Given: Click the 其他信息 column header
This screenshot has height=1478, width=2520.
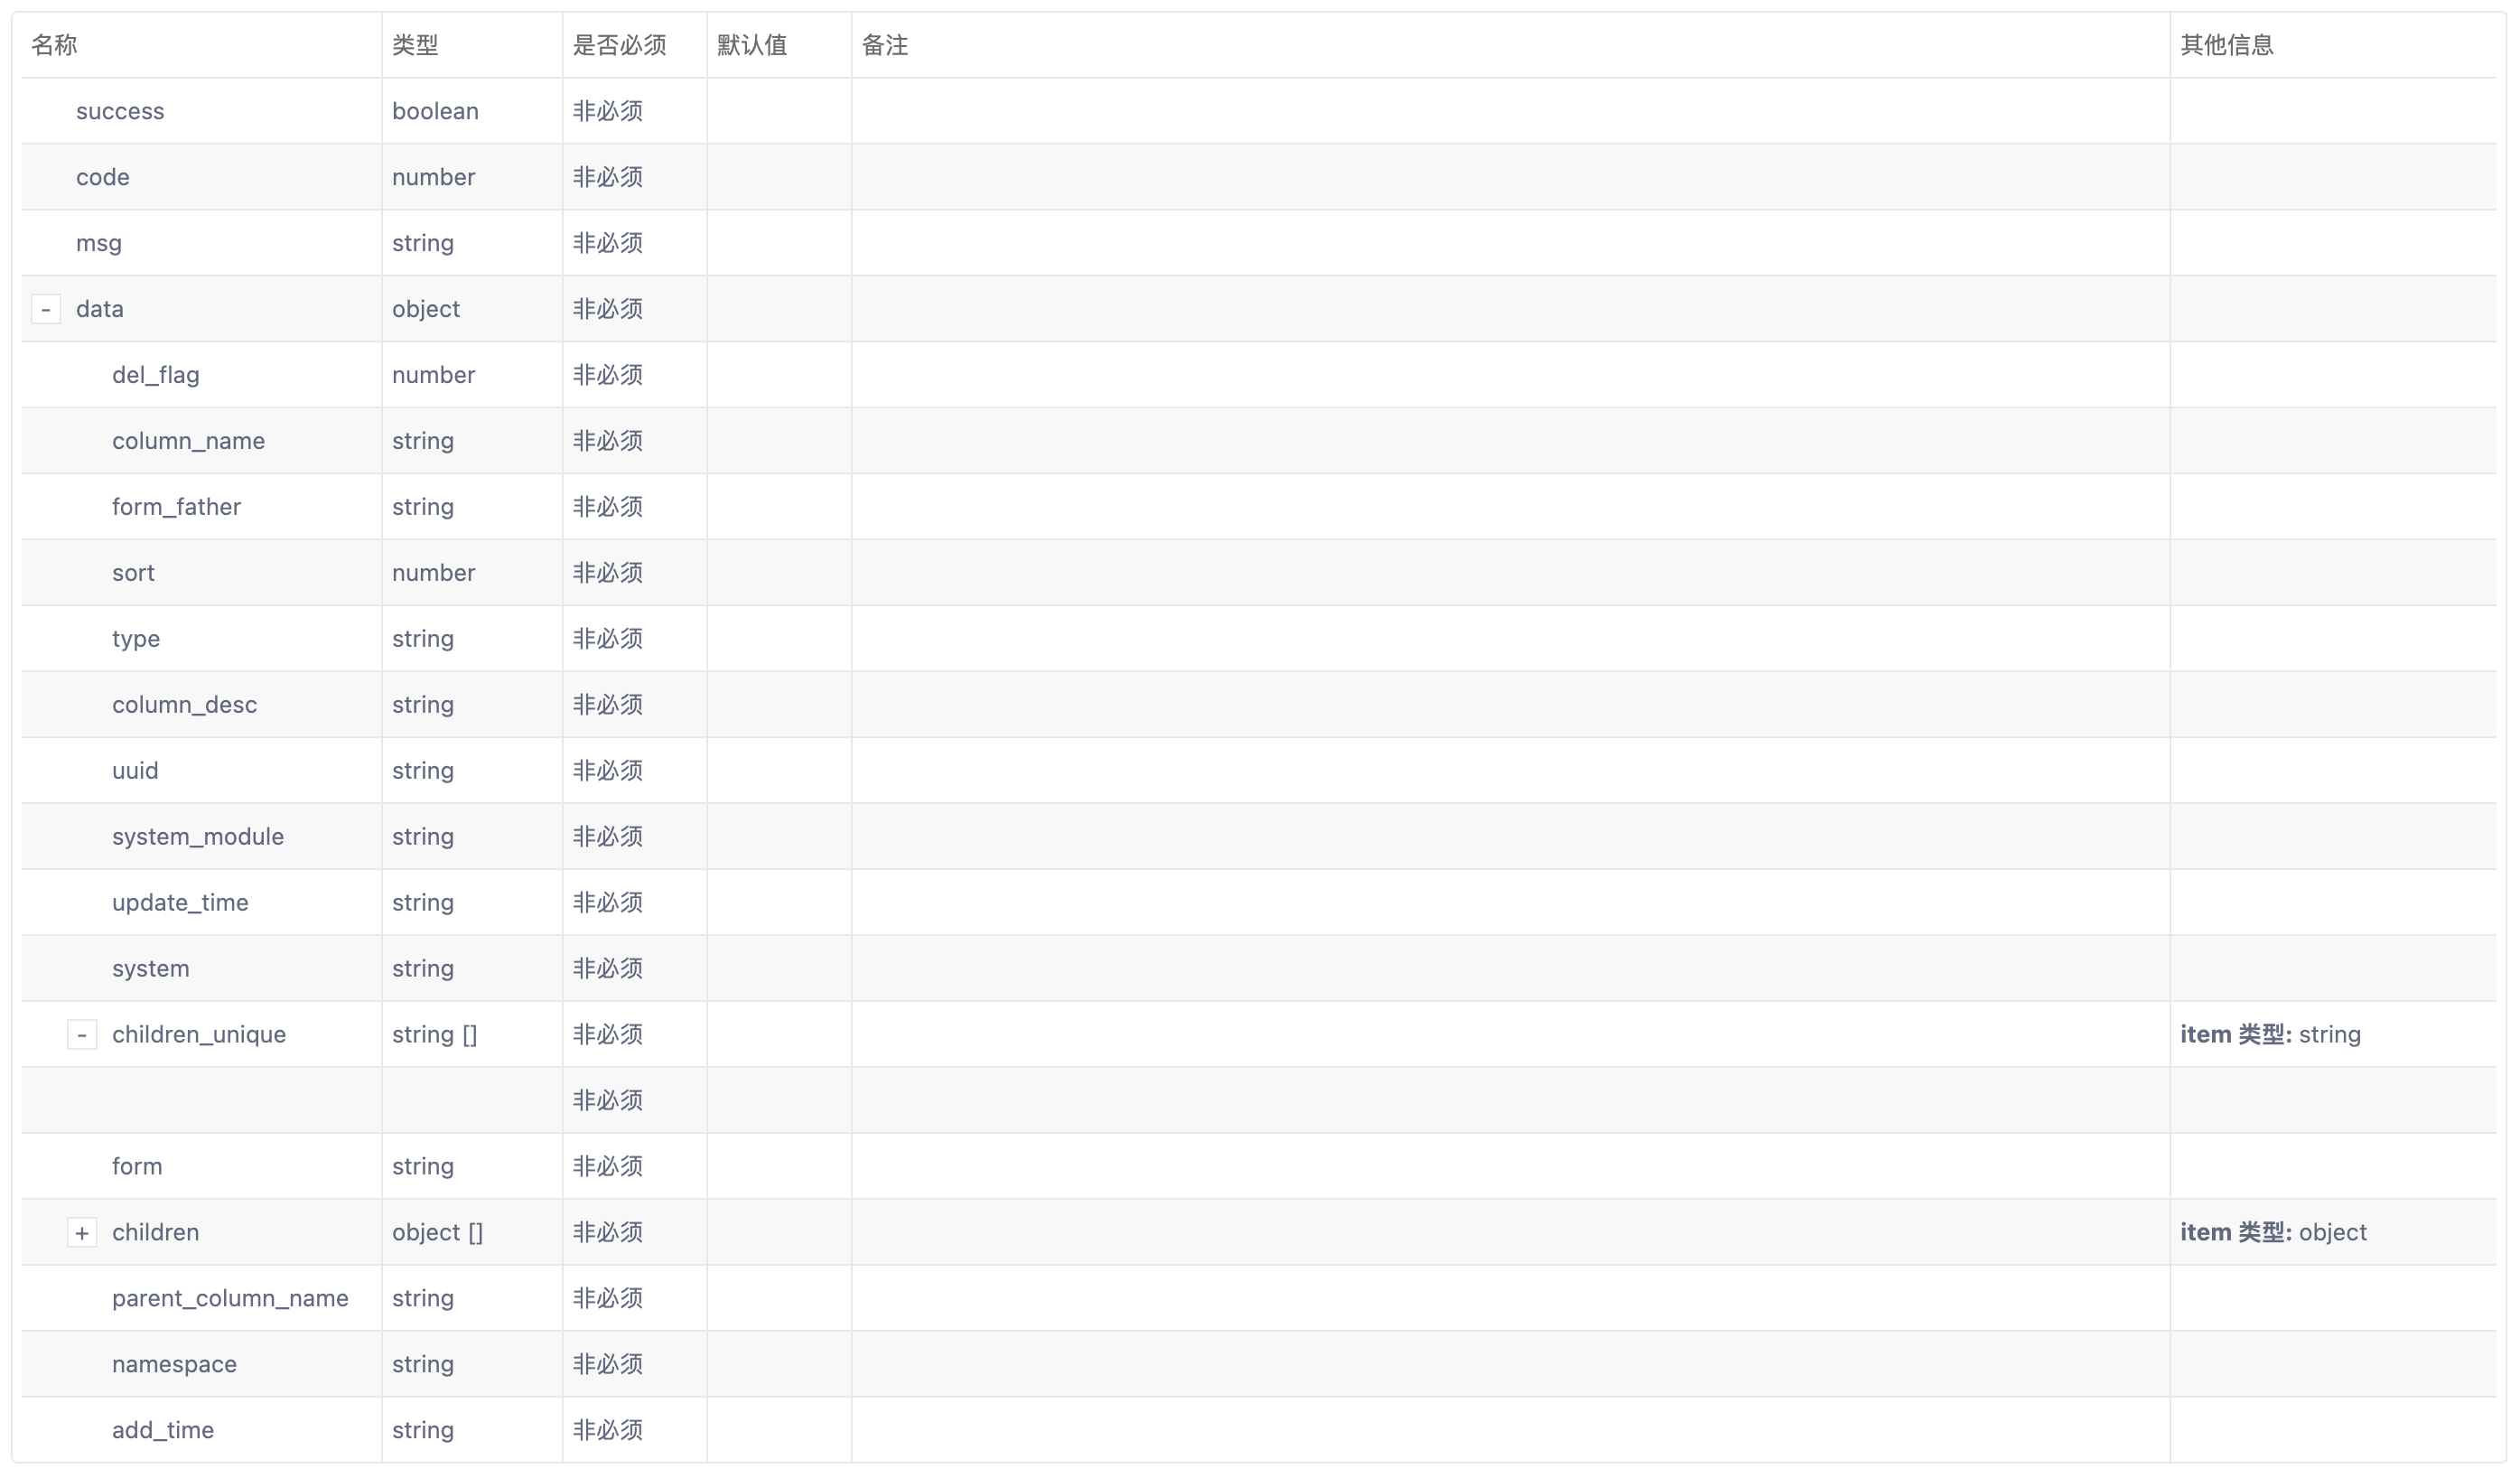Looking at the screenshot, I should (x=2226, y=45).
